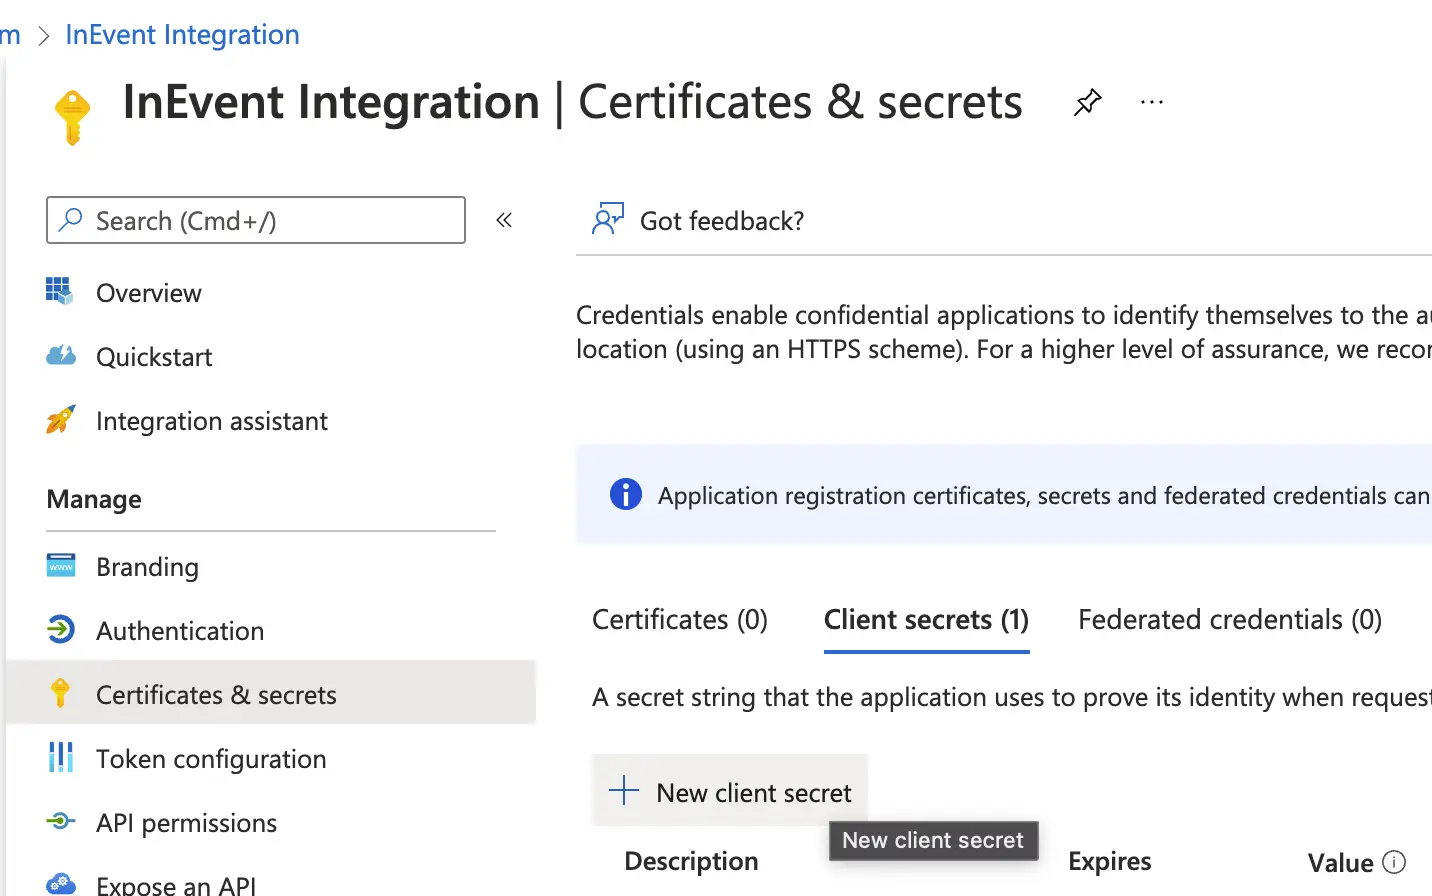Click the Manage section heading
The width and height of the screenshot is (1432, 896).
(x=94, y=499)
